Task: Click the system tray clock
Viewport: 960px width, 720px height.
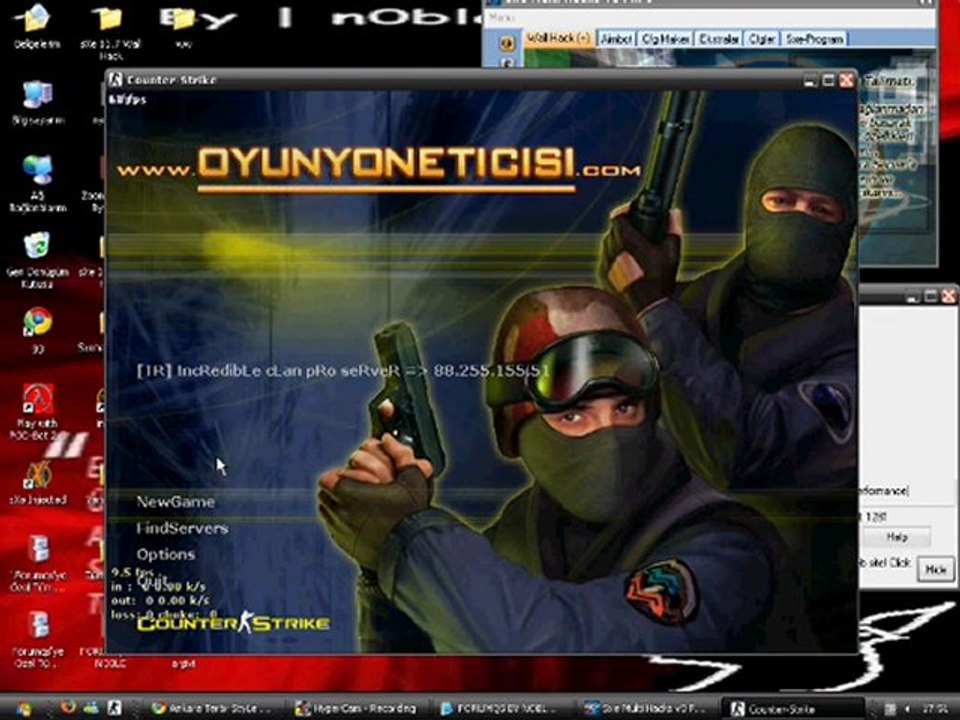Action: click(x=937, y=709)
